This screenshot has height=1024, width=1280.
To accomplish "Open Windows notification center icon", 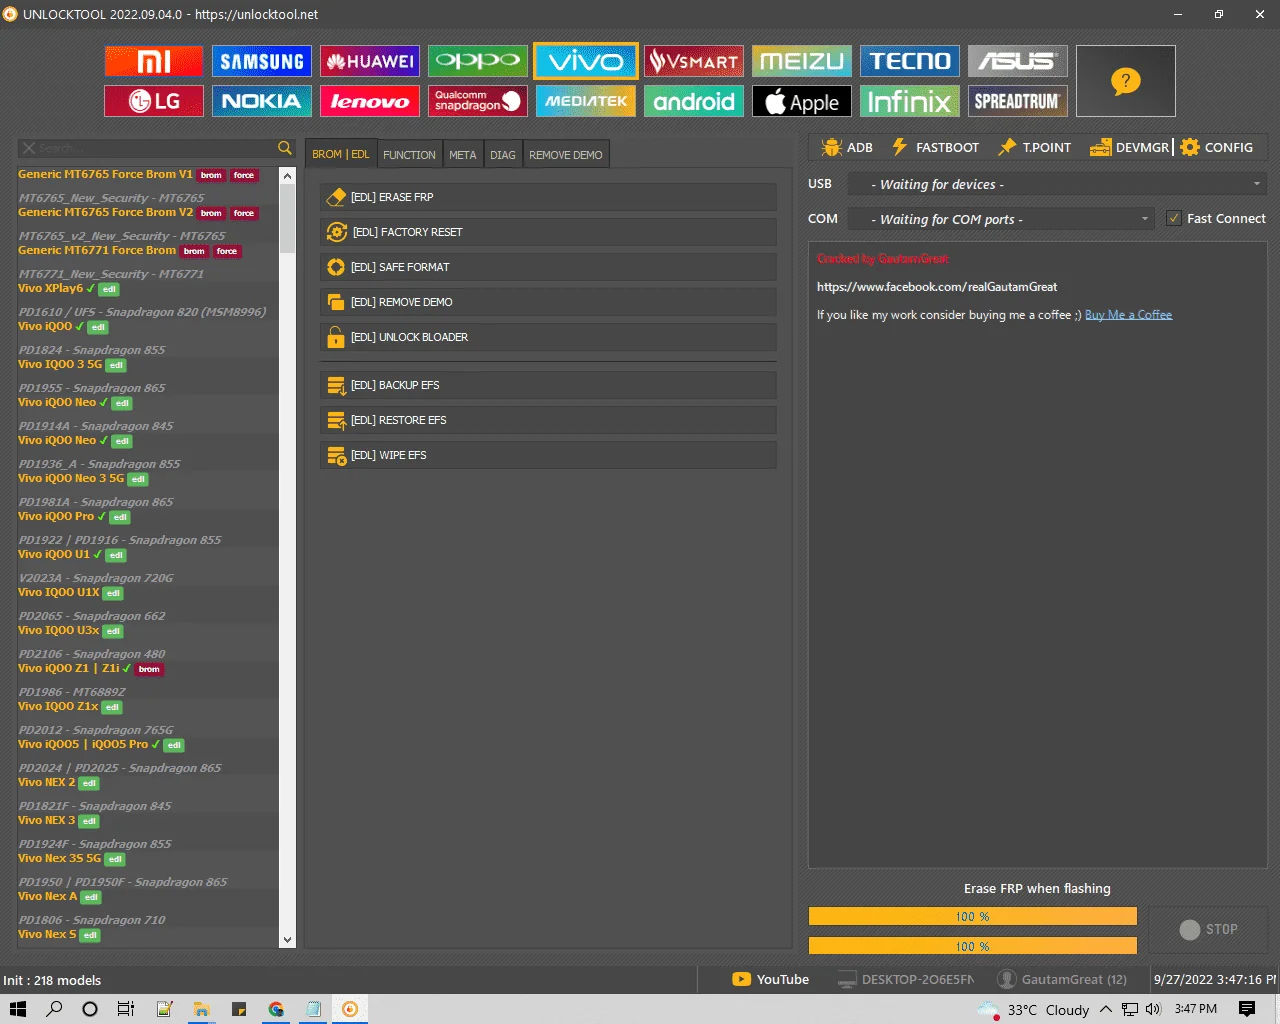I will pos(1247,1009).
